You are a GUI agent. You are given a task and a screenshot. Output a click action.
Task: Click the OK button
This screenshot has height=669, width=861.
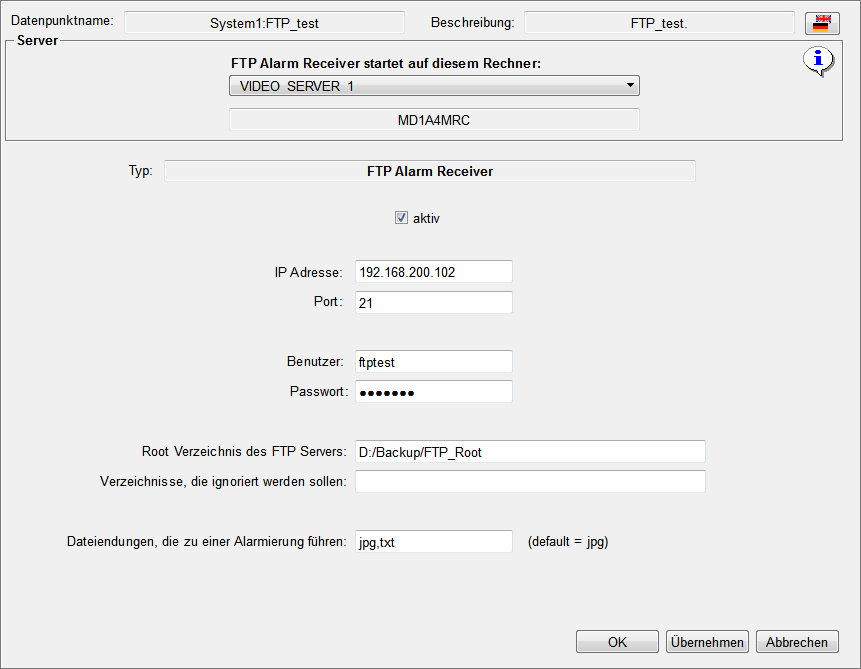click(x=617, y=642)
